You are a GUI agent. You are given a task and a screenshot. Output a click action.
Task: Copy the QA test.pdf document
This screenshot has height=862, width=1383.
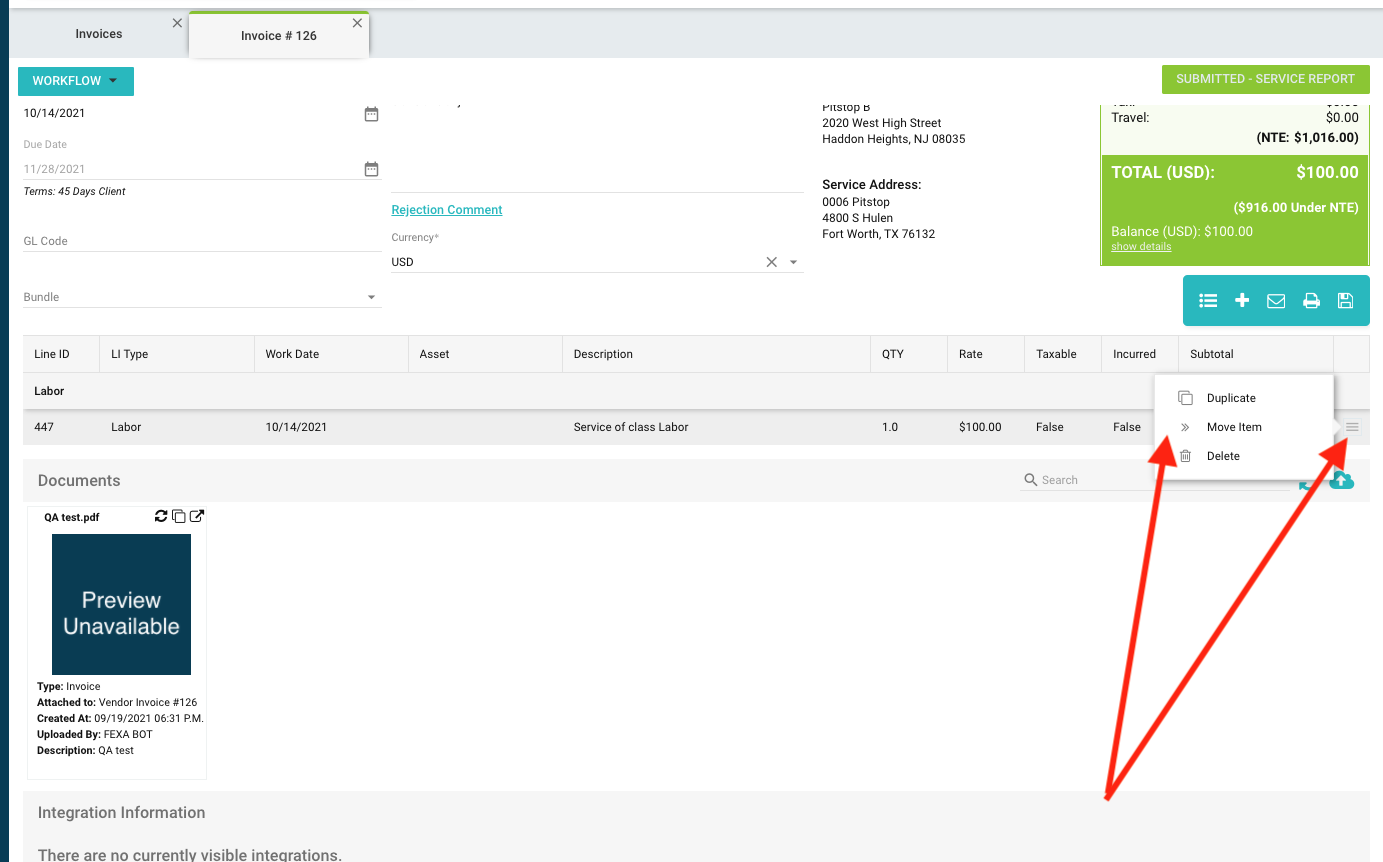coord(179,516)
